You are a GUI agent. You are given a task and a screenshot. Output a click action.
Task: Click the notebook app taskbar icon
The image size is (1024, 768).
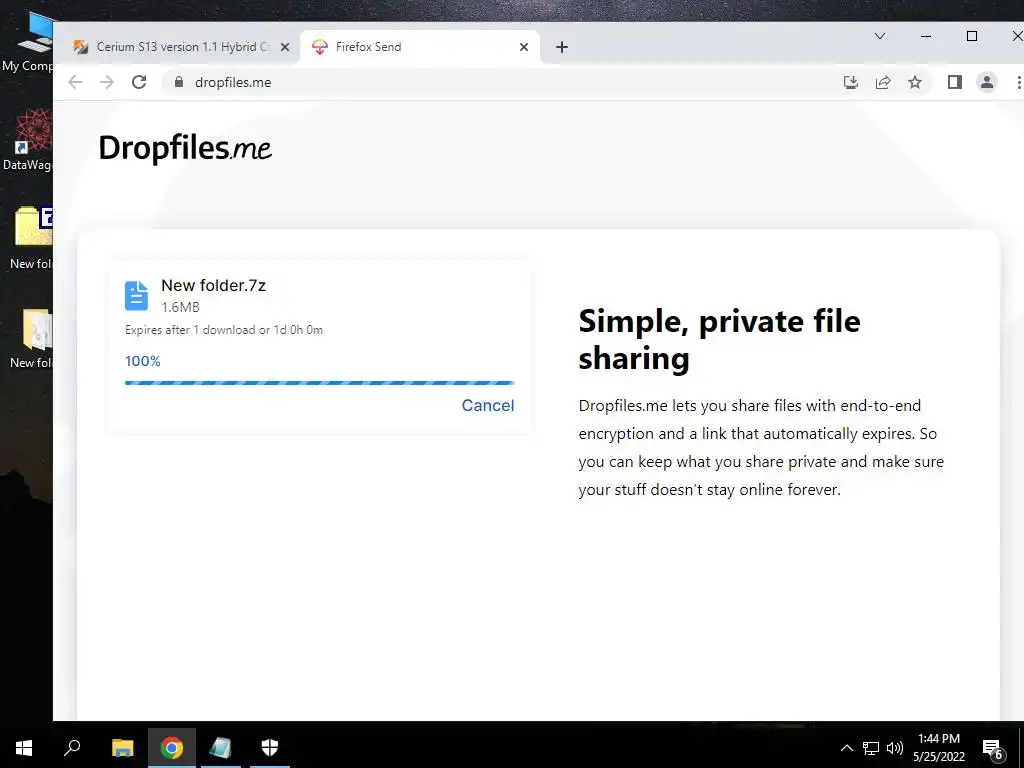click(x=221, y=747)
